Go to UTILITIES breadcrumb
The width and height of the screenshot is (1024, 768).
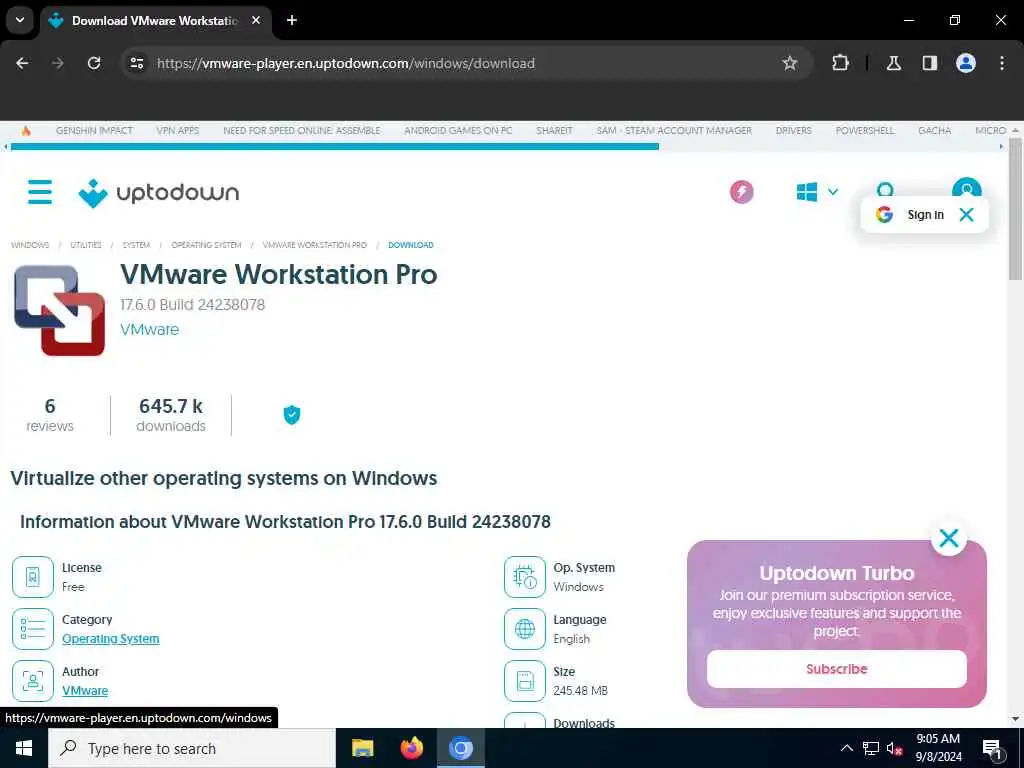86,245
